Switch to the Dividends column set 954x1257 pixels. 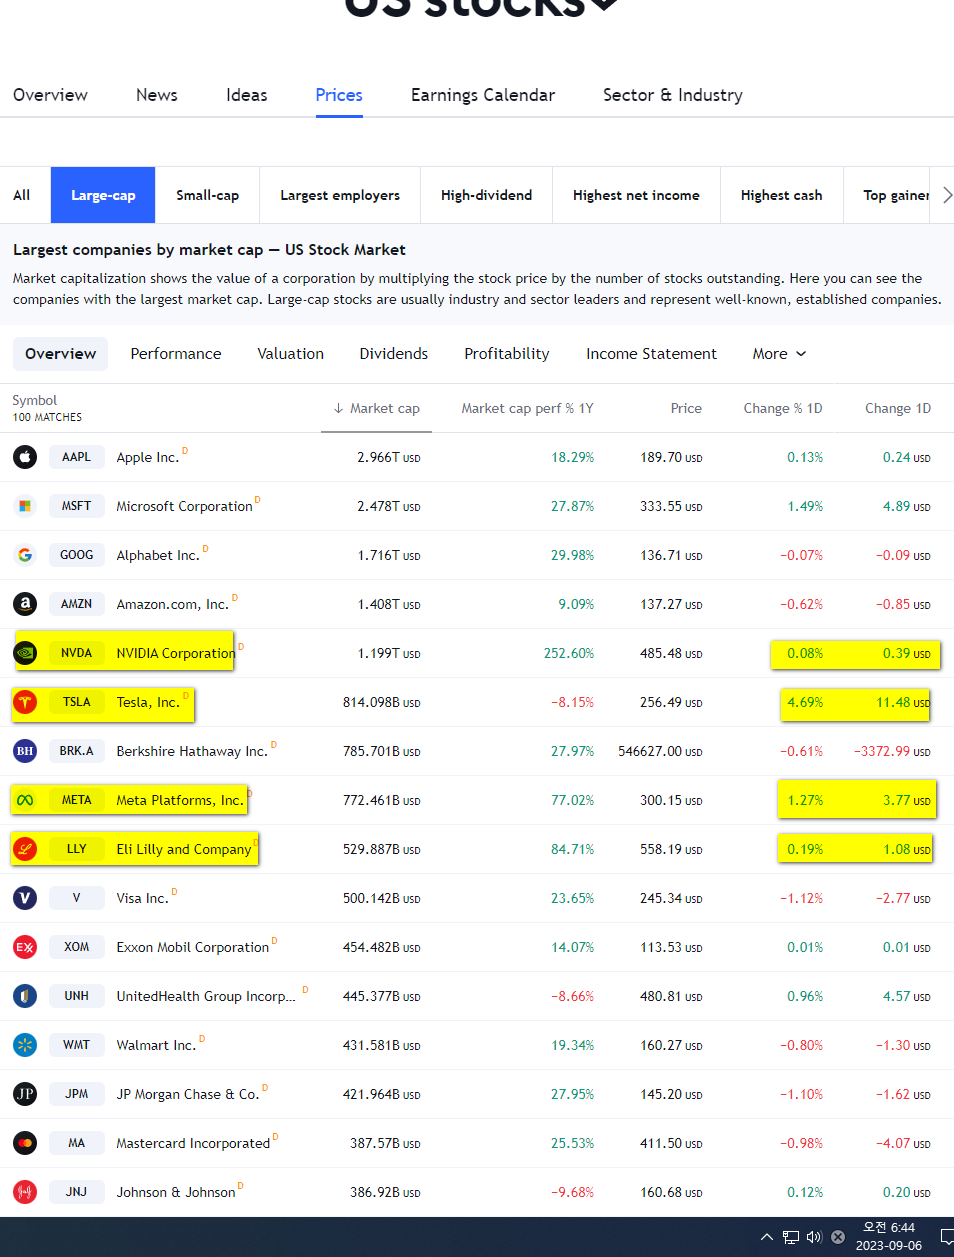(x=394, y=354)
